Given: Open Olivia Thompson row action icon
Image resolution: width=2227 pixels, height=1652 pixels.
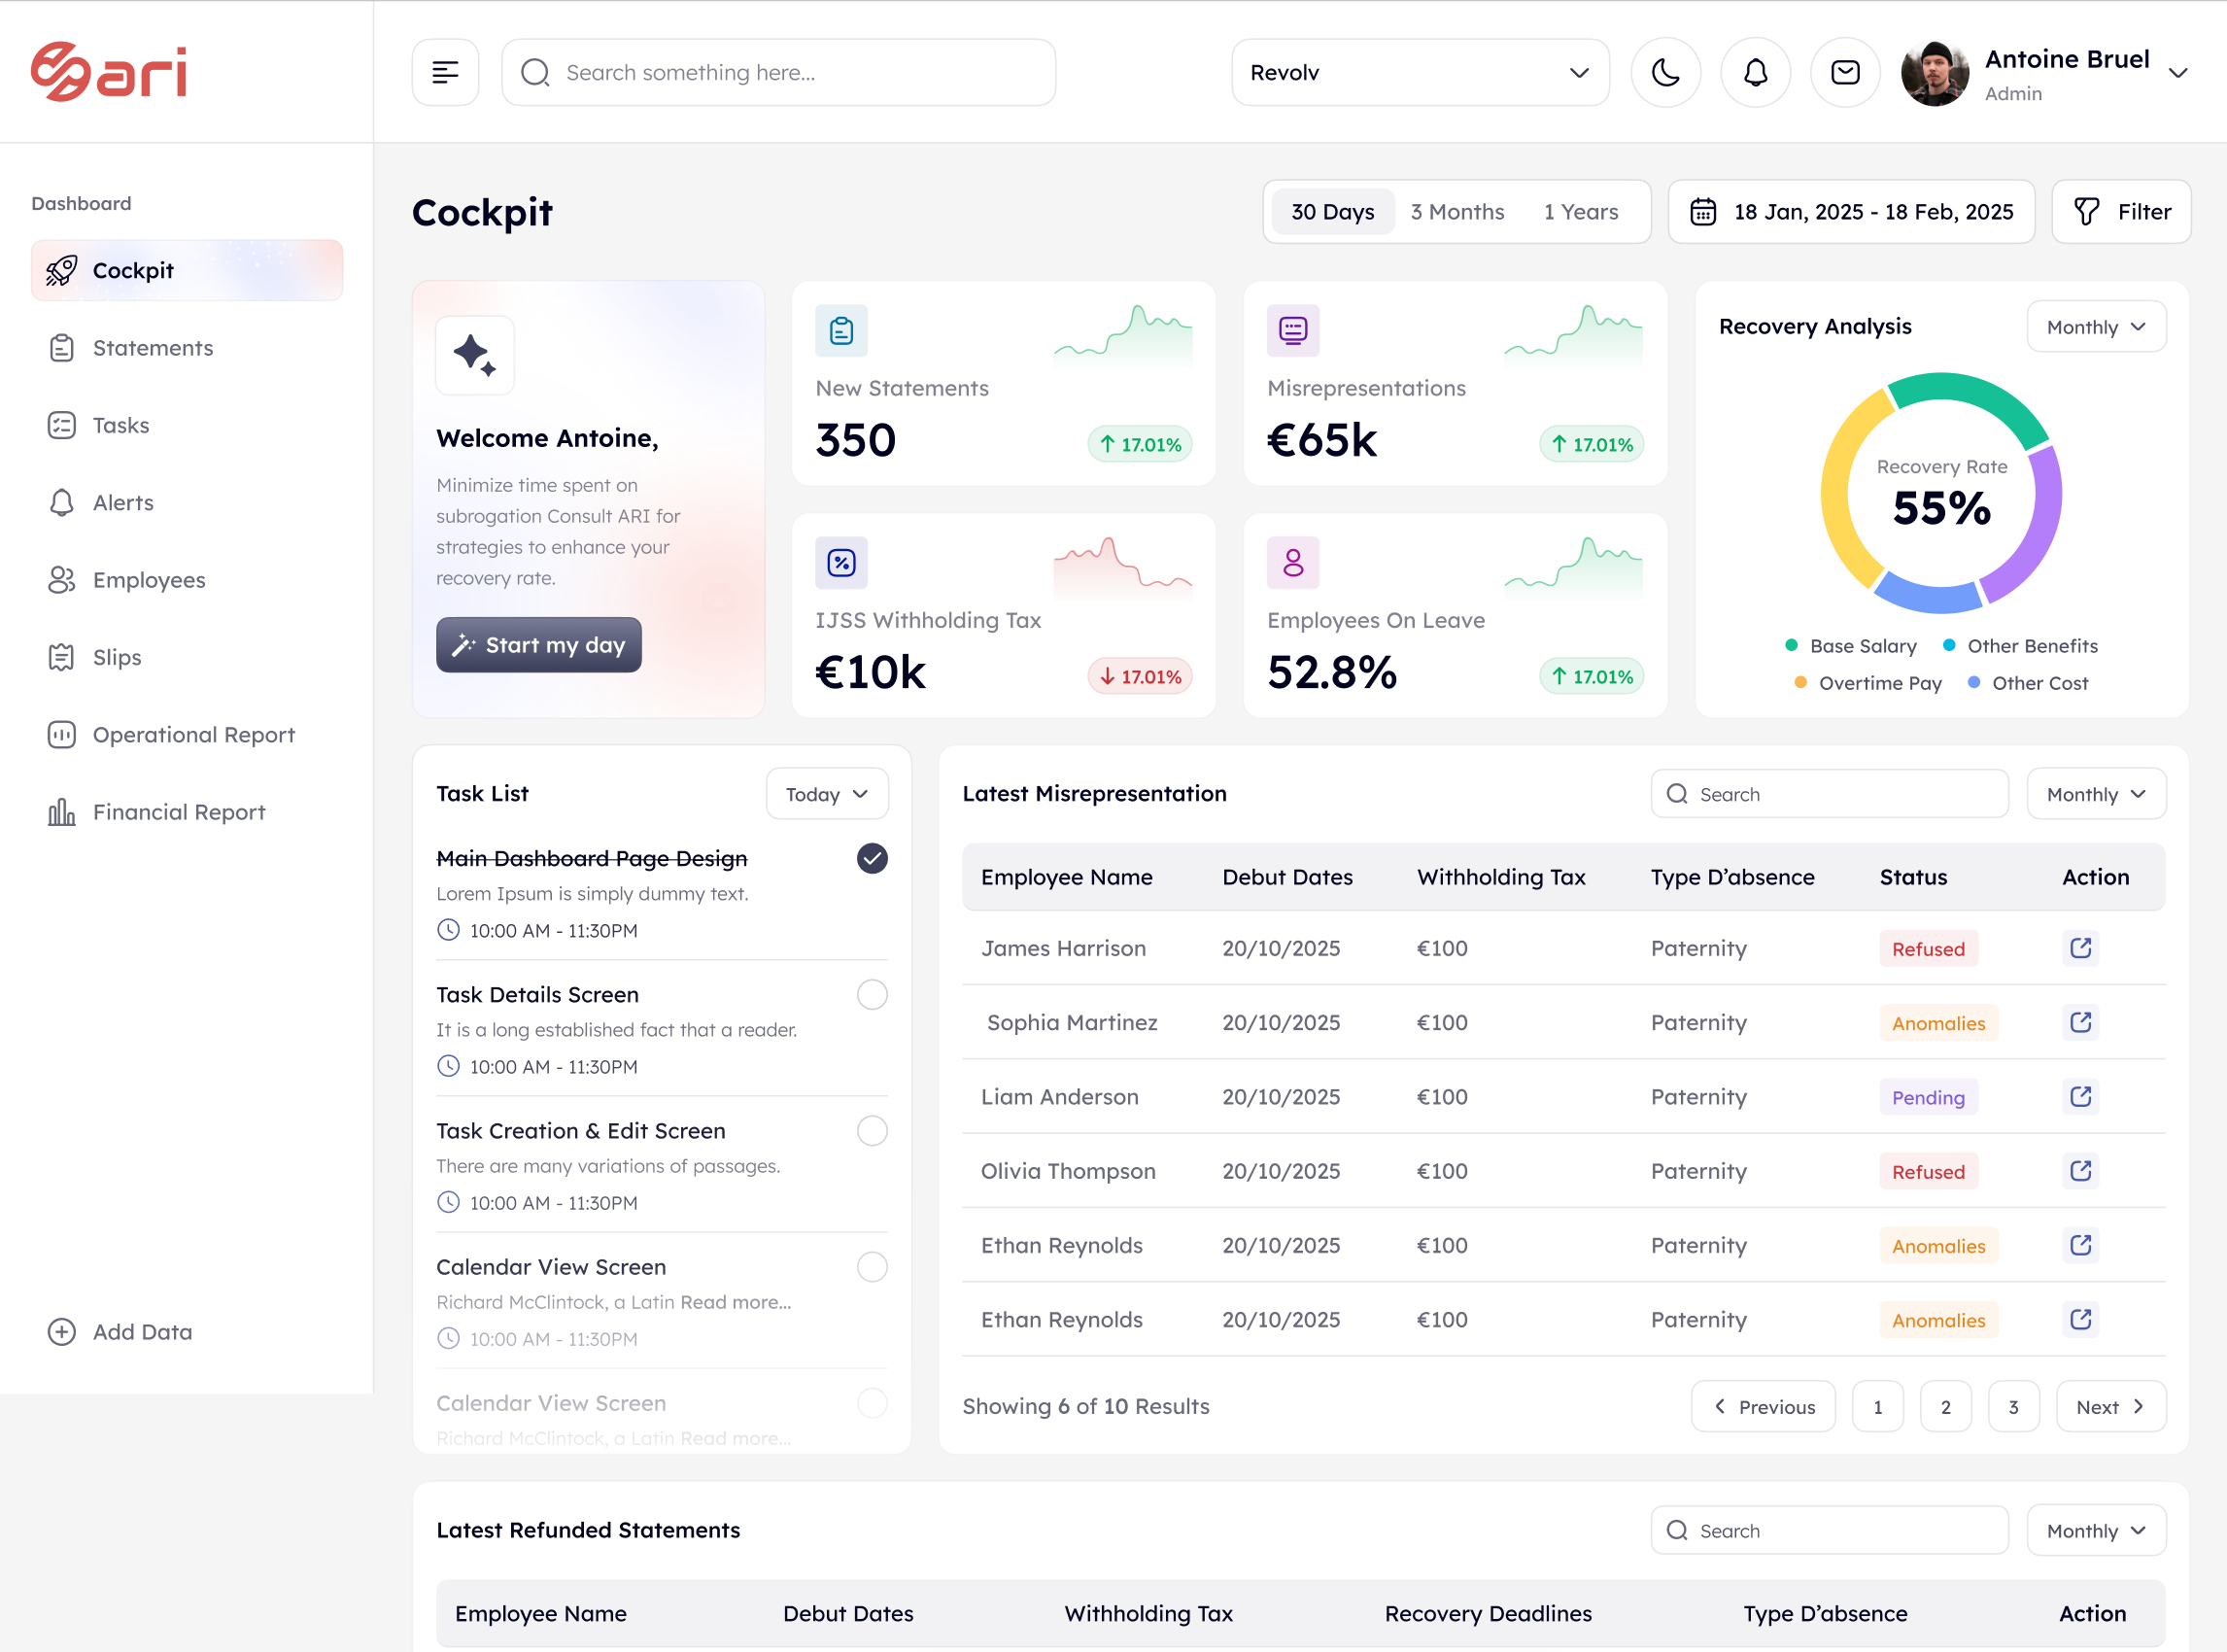Looking at the screenshot, I should [2080, 1170].
